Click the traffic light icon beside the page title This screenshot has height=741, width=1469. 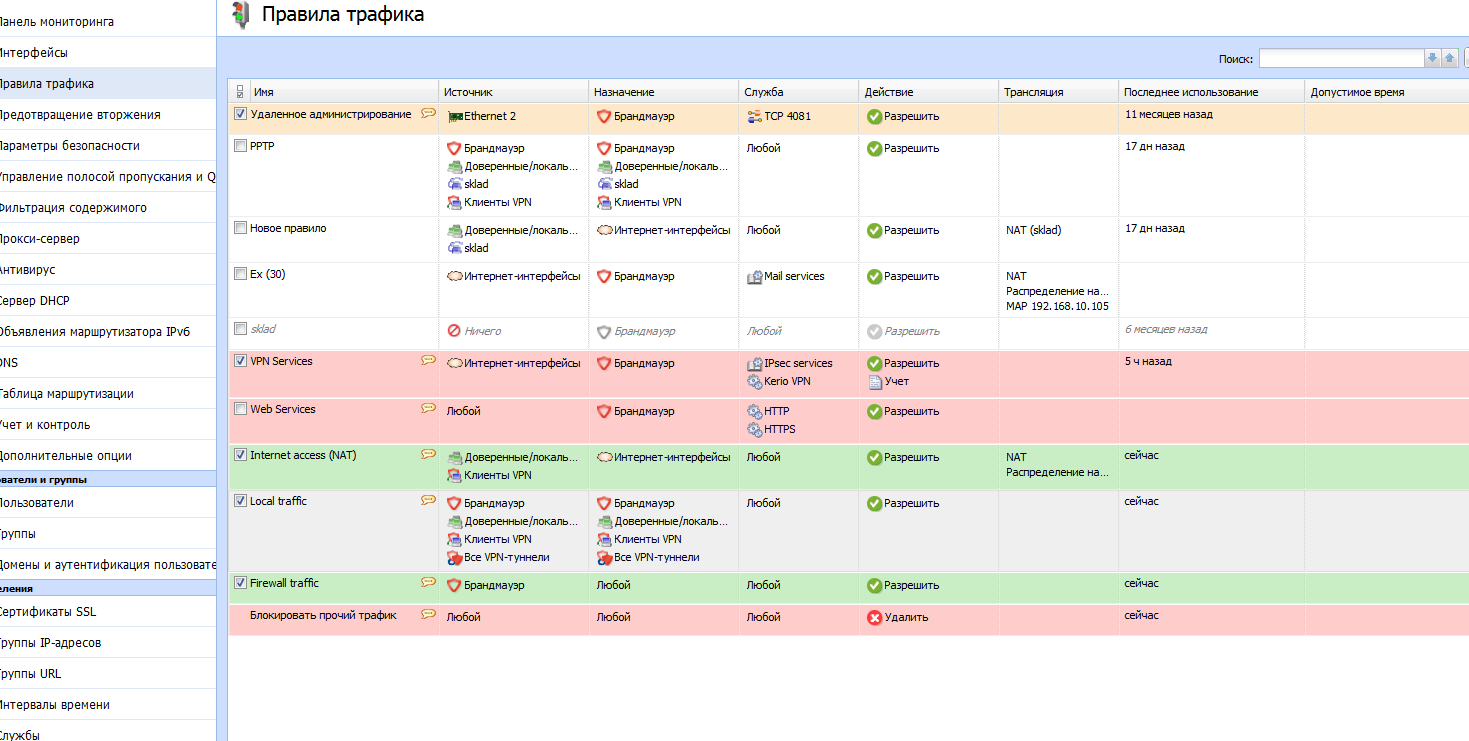tap(240, 14)
